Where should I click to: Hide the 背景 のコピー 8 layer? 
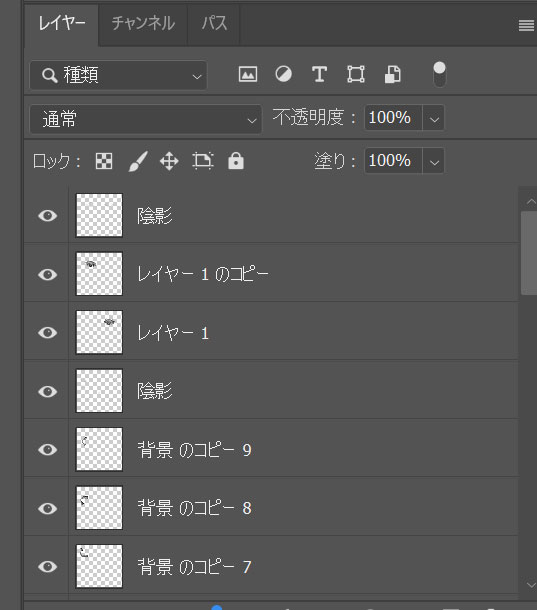point(47,508)
